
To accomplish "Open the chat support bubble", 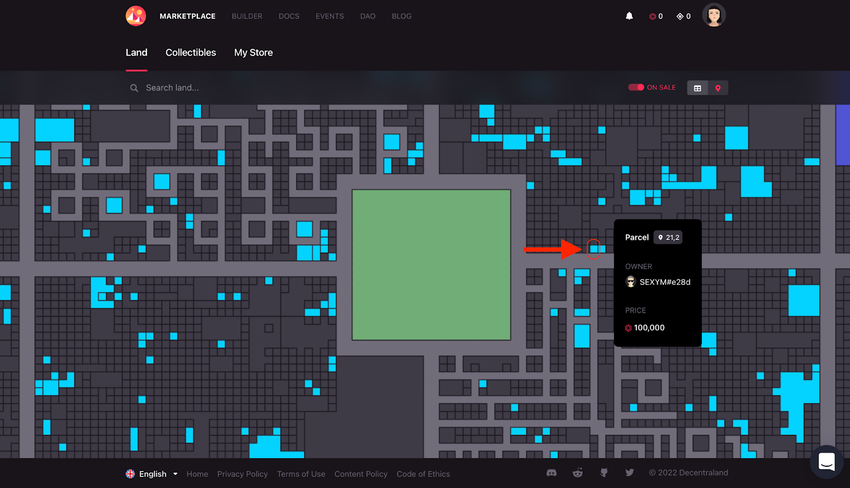I will [x=826, y=462].
